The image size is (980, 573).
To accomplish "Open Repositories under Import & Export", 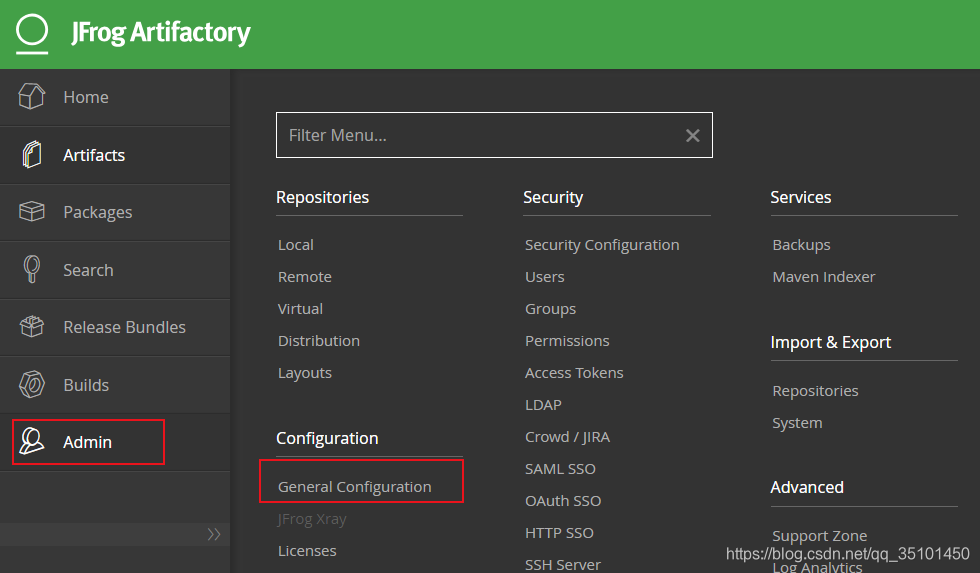I will [815, 391].
